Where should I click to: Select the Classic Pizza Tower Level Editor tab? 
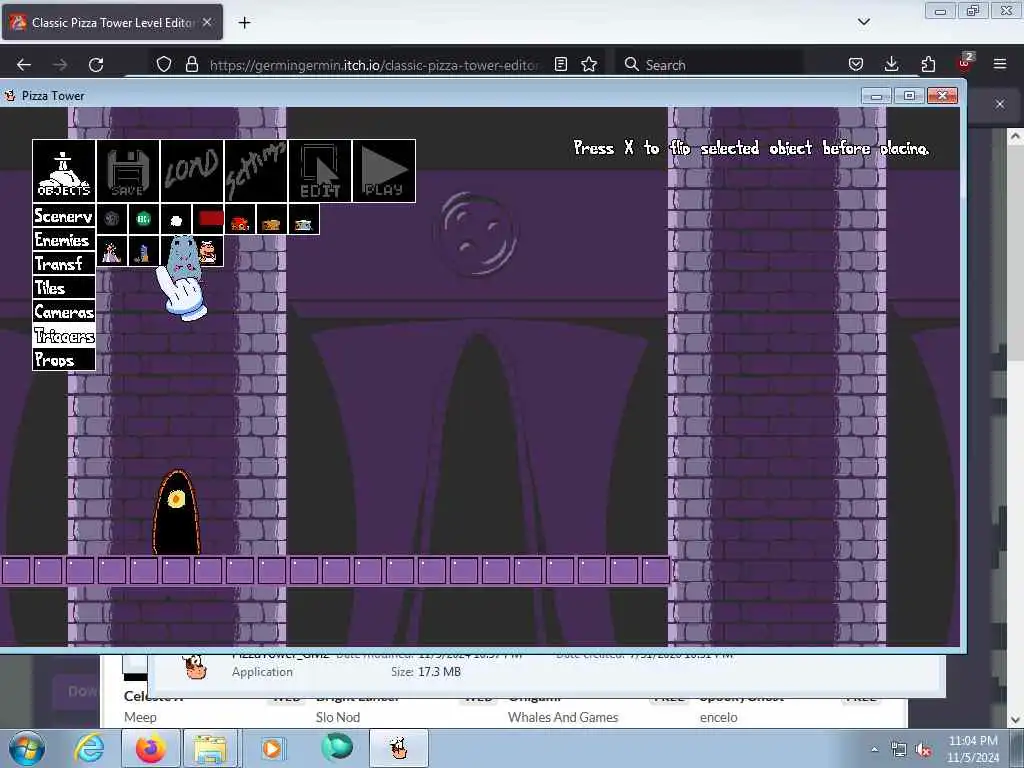[112, 23]
